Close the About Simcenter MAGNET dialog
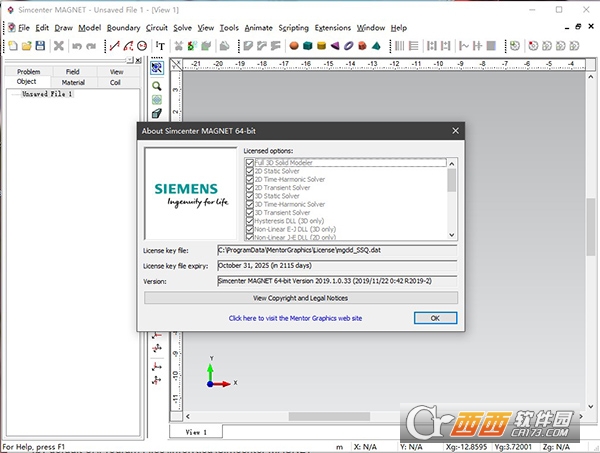Screen dimensions: 600x453 point(455,131)
